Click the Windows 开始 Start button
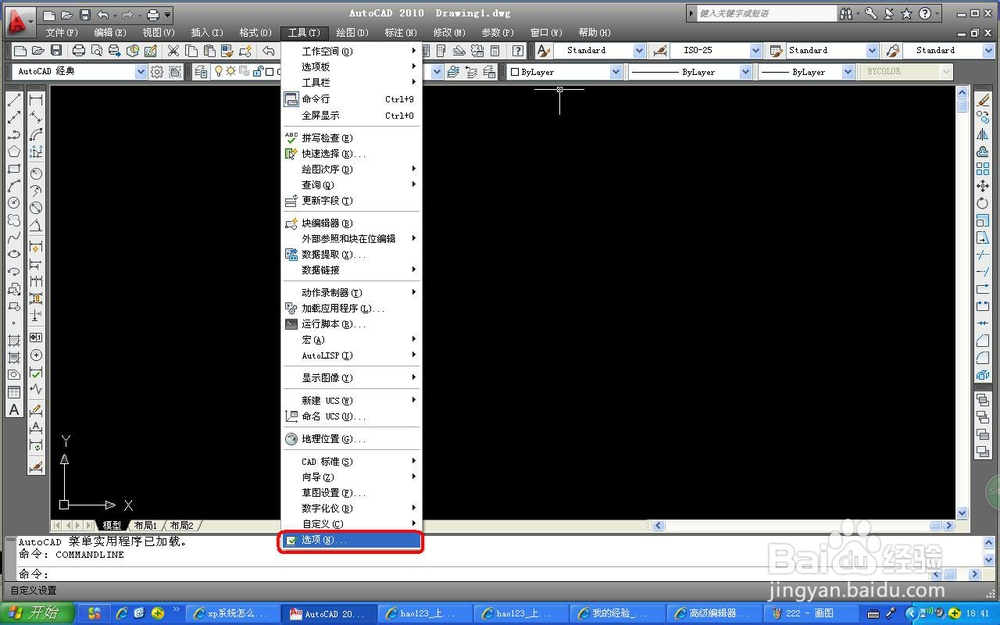 [36, 614]
